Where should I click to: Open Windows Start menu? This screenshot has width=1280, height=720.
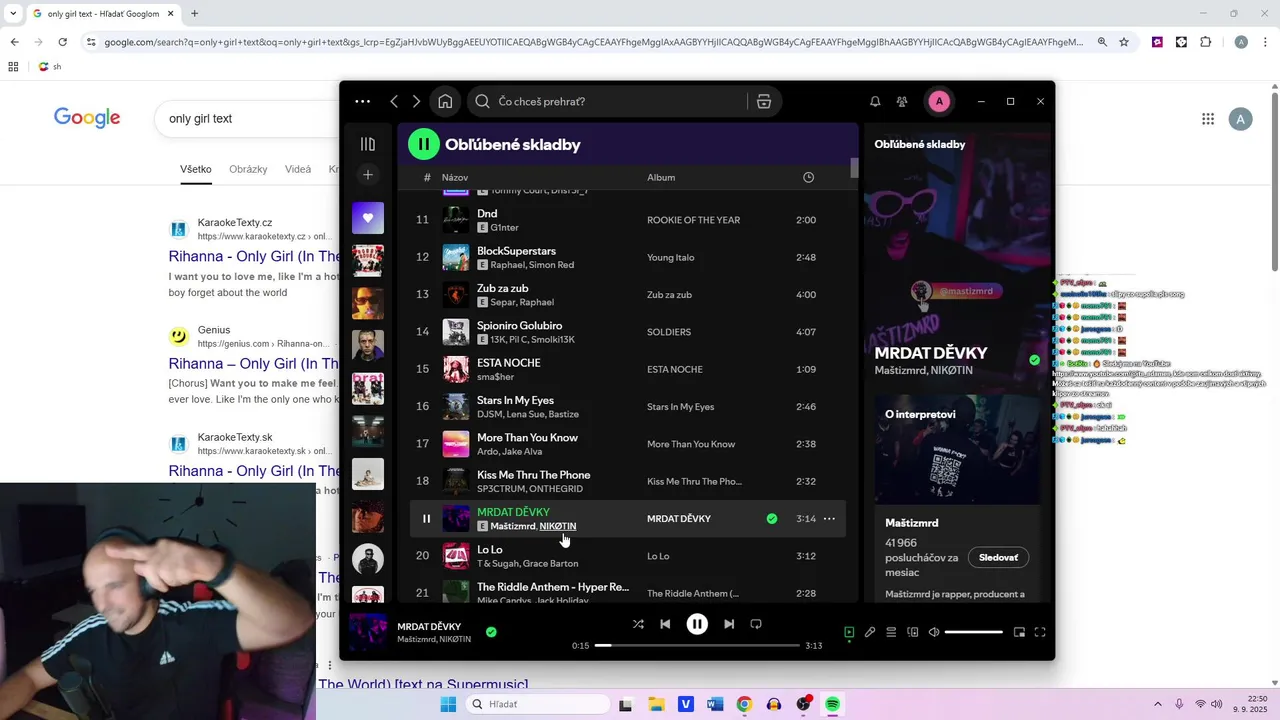click(449, 704)
